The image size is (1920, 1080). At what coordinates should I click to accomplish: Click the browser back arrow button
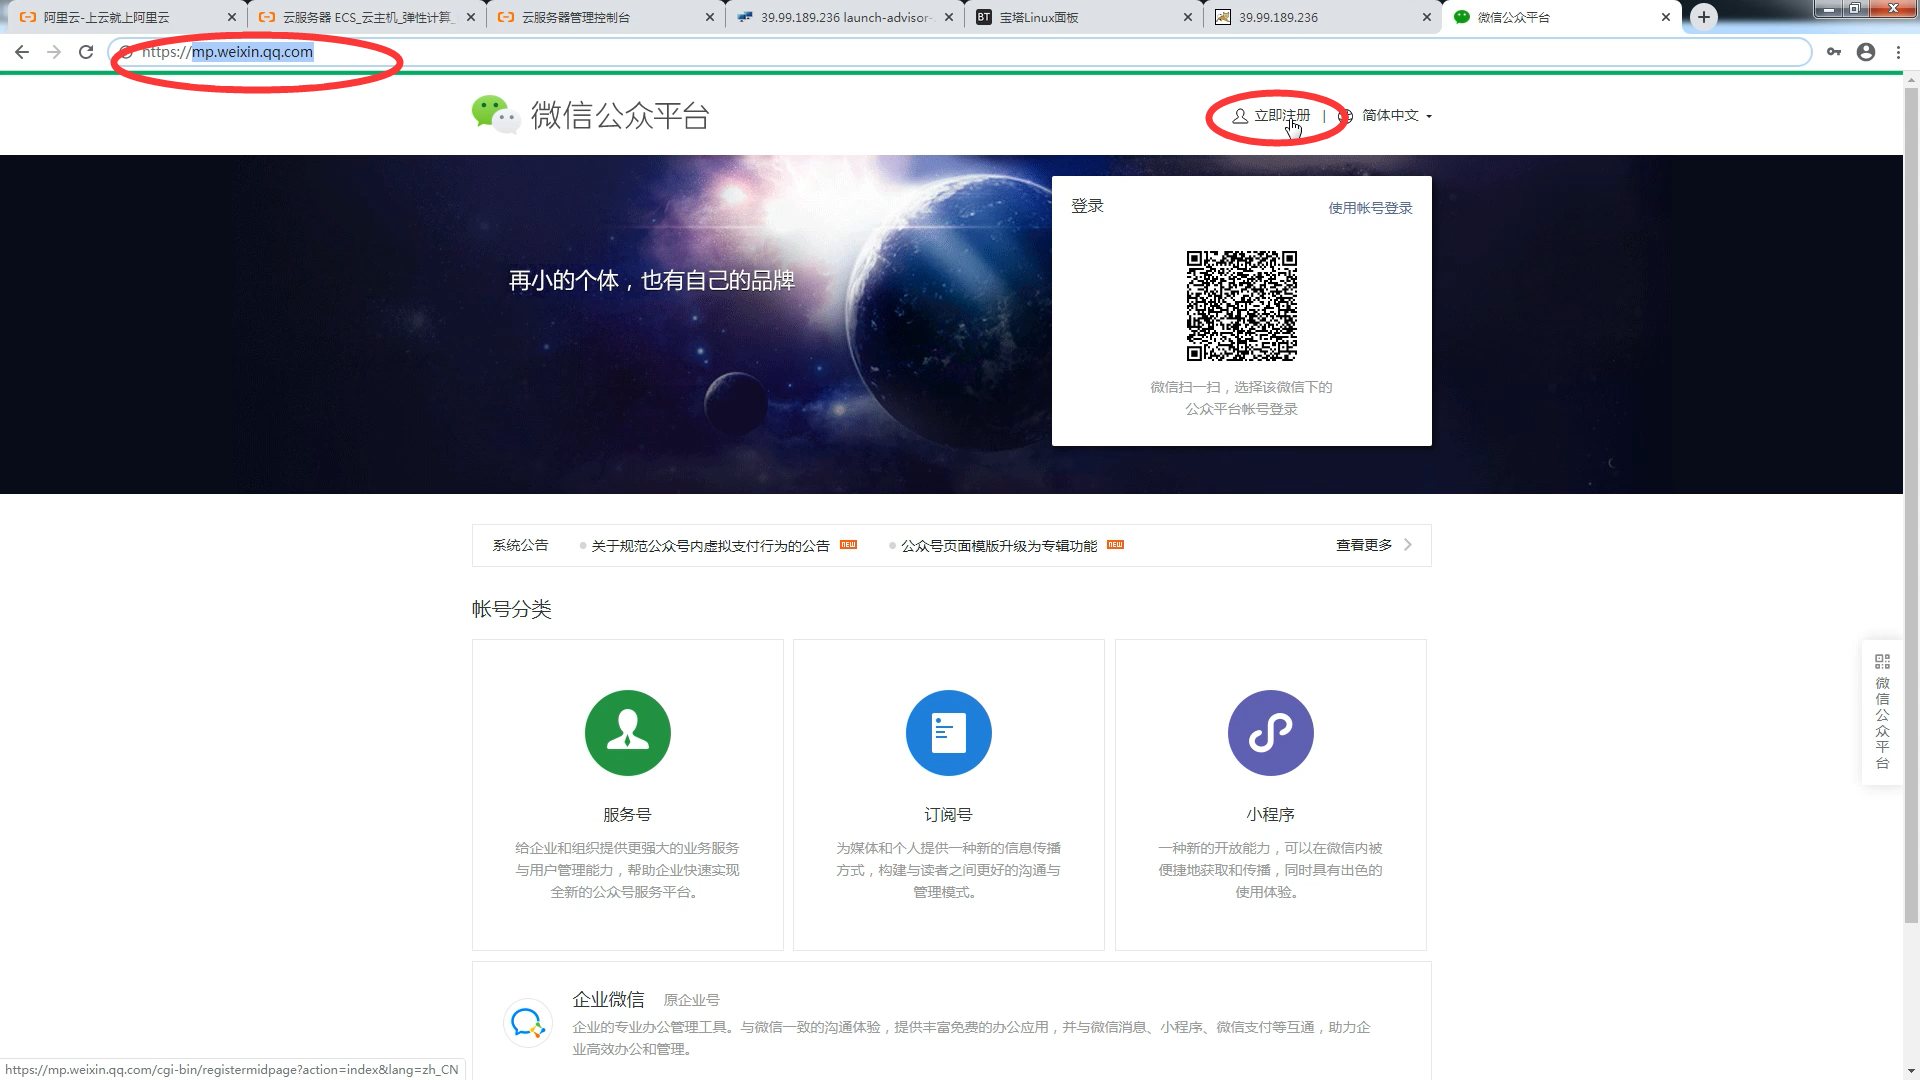tap(22, 52)
